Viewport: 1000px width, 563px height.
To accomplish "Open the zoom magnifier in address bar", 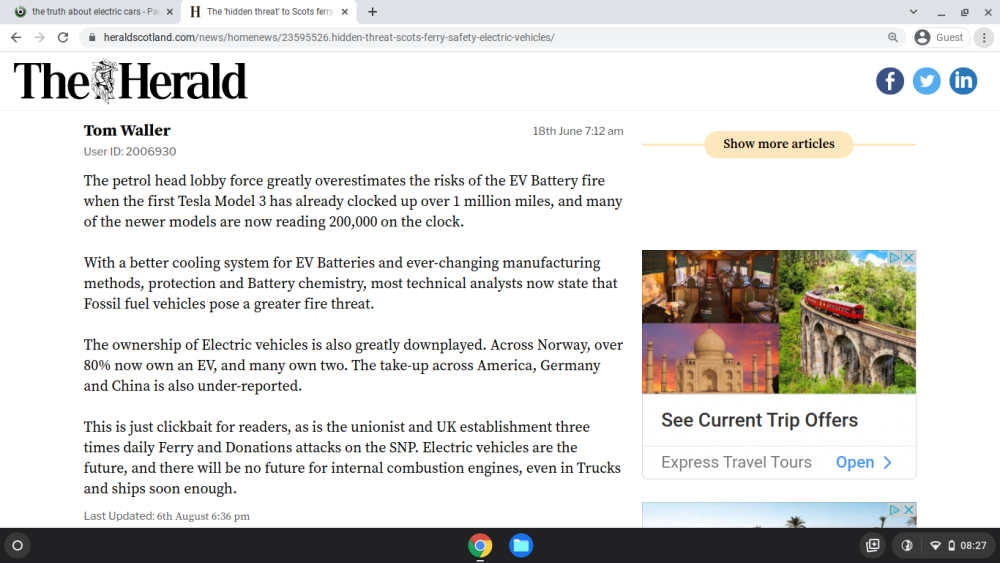I will click(893, 38).
